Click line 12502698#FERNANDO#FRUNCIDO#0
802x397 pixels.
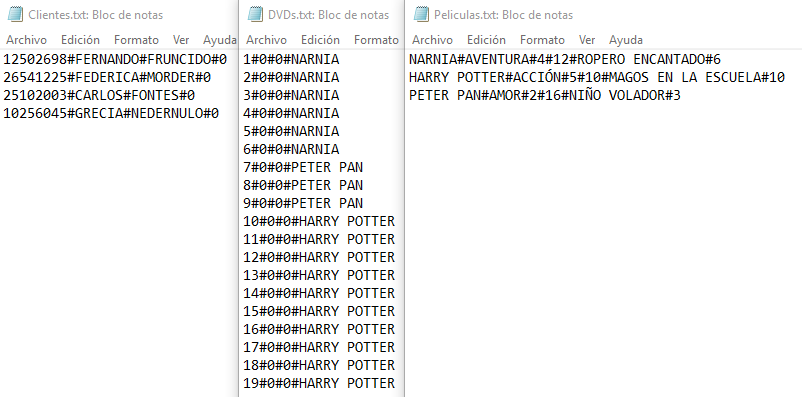click(x=115, y=60)
